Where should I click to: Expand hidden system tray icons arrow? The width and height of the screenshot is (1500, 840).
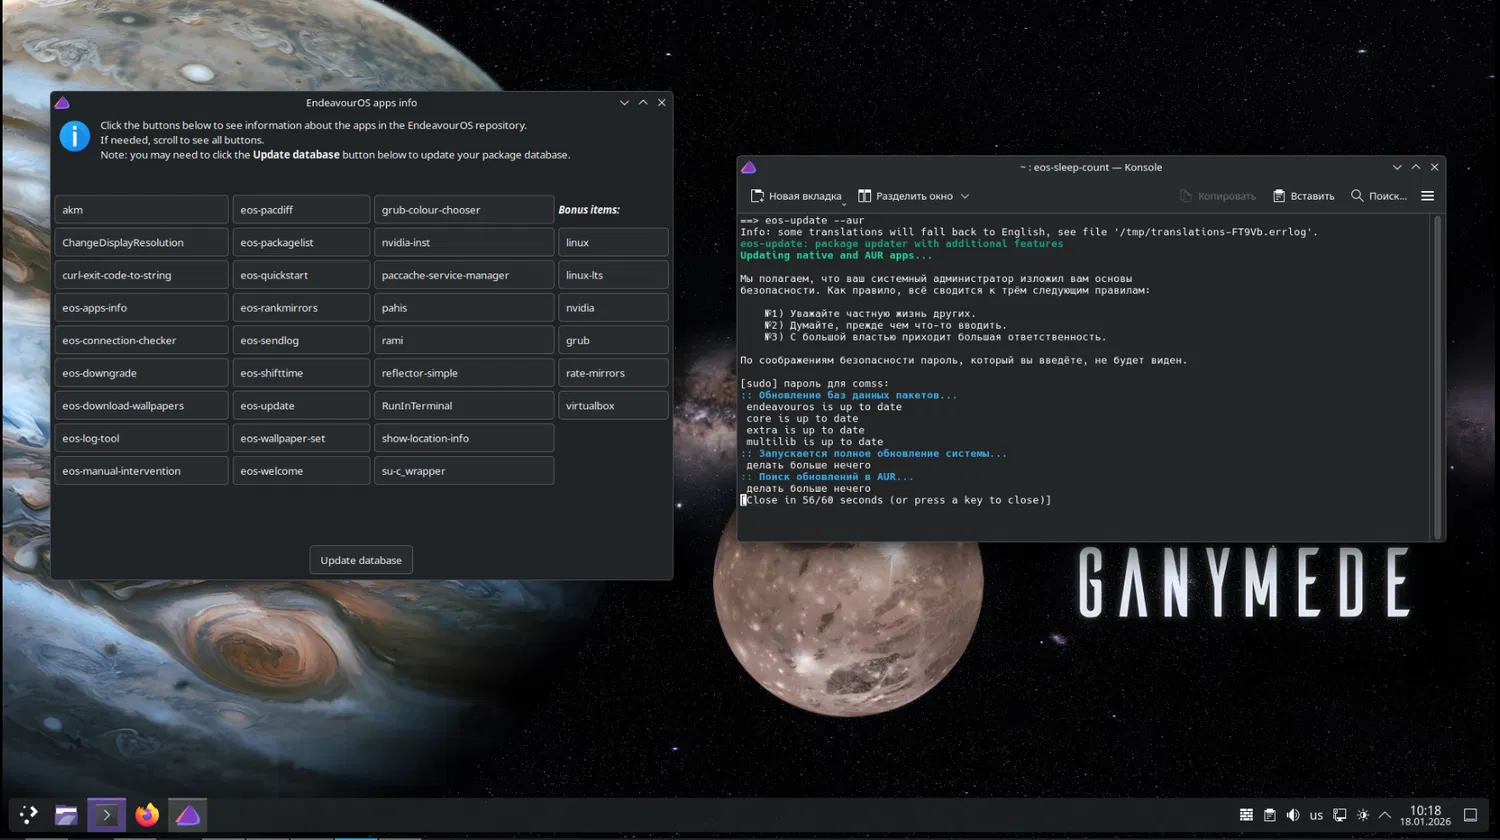[x=1385, y=815]
